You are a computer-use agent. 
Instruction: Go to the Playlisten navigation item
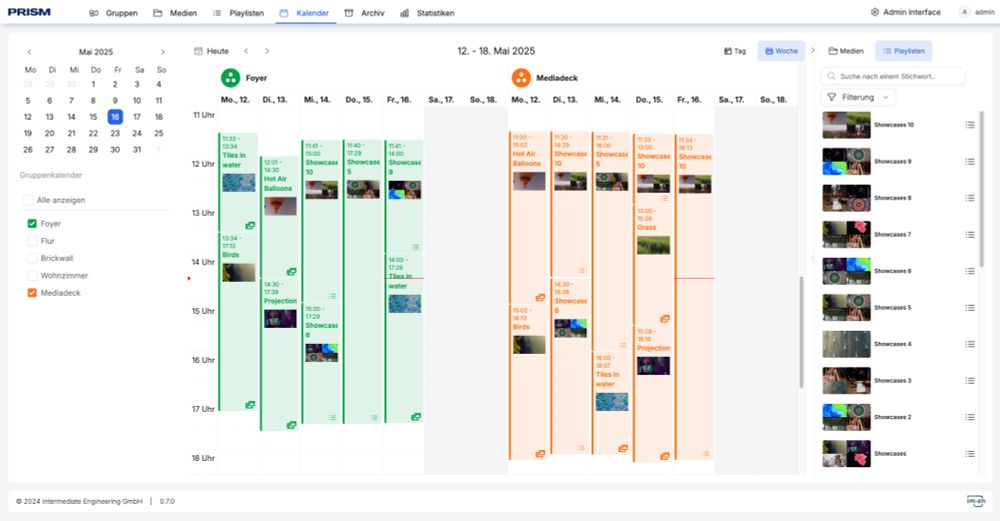point(239,13)
